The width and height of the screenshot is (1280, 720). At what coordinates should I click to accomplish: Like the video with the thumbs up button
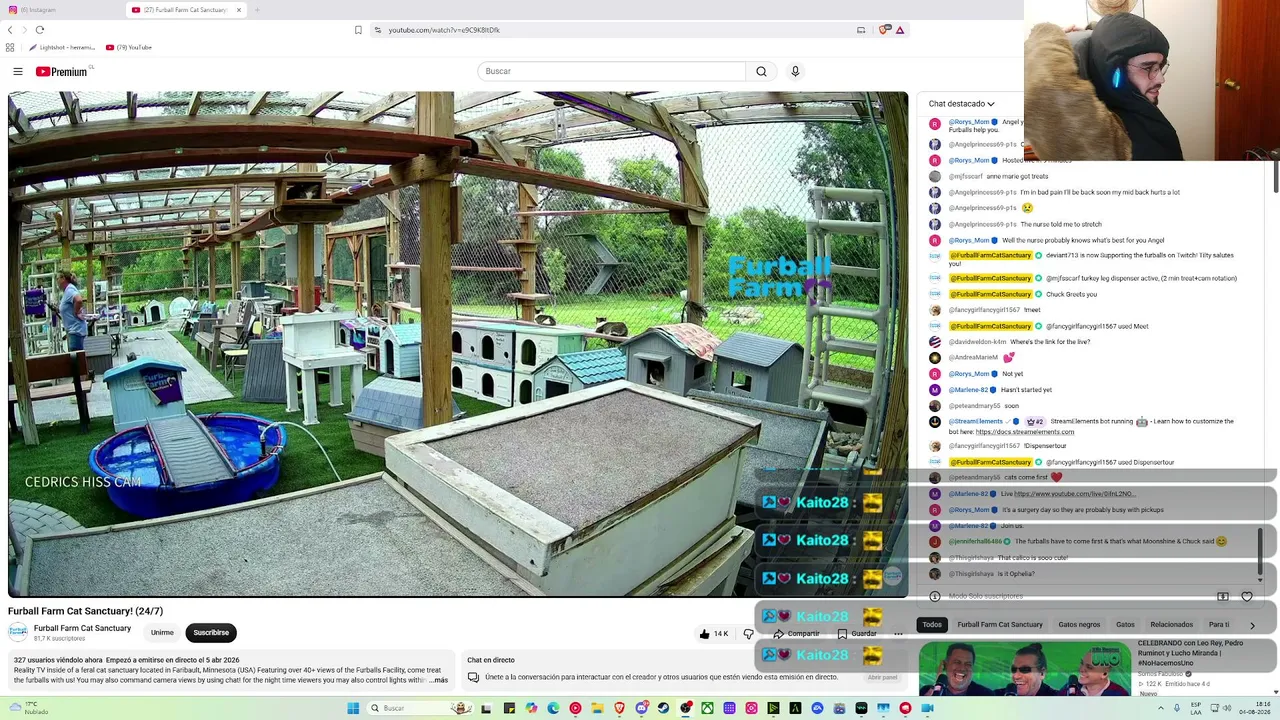click(x=713, y=634)
